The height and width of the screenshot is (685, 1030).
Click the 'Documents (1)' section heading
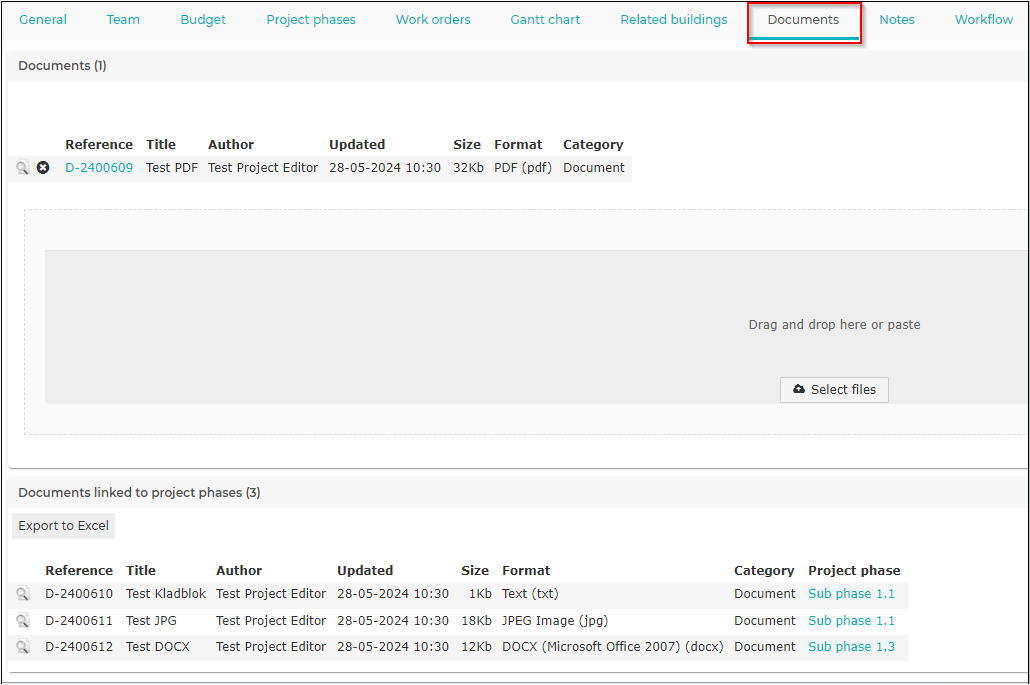click(x=62, y=66)
